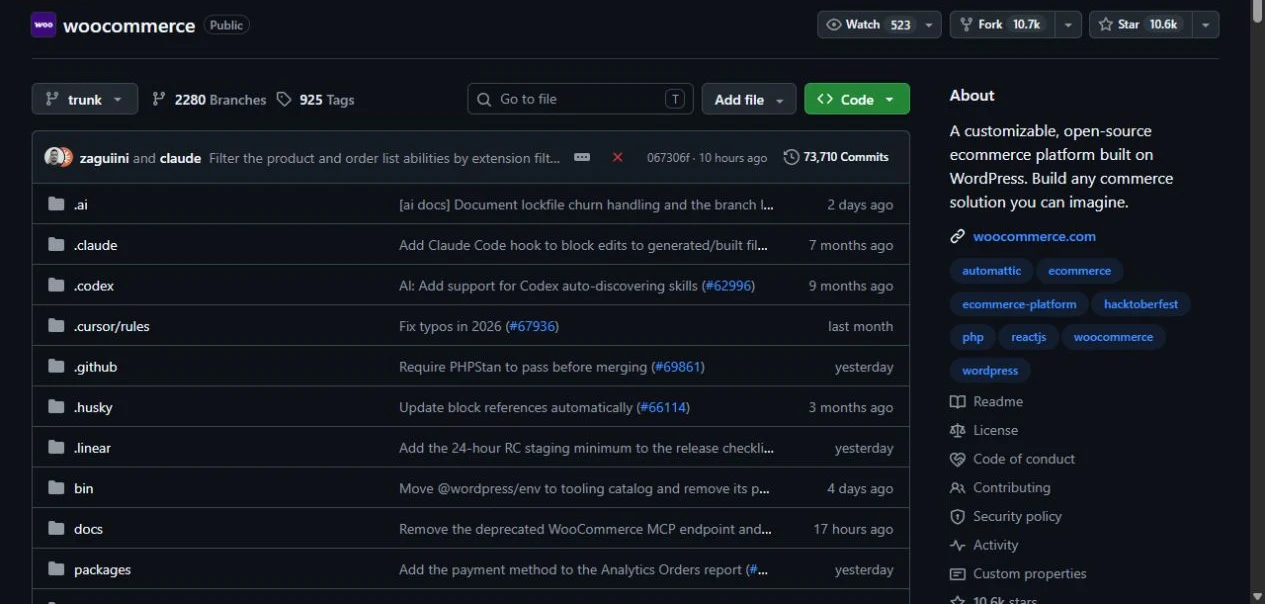Image resolution: width=1265 pixels, height=604 pixels.
Task: Open 'Move @wordpress/env to tooling catalog' commit
Action: (x=584, y=488)
